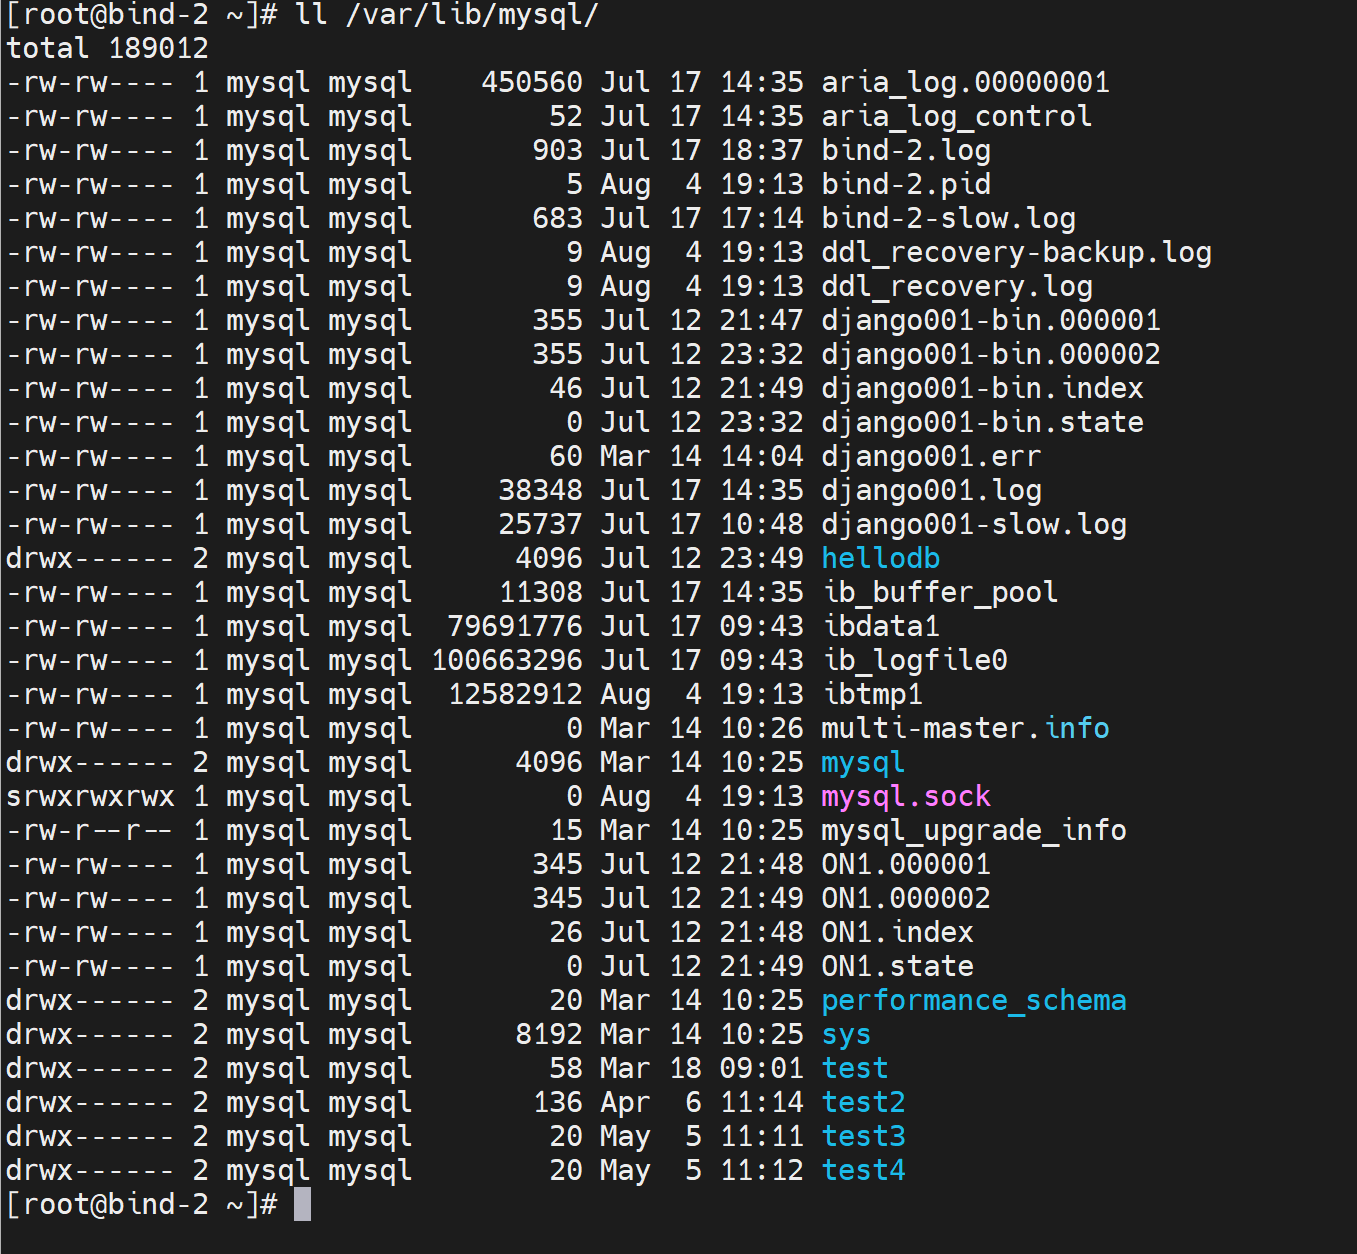
Task: Click the 'total 189012' summary line
Action: [x=108, y=49]
